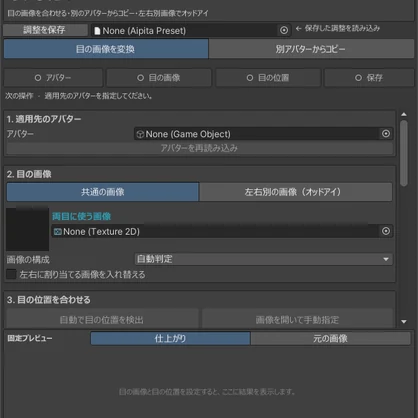Click the 調整を保存 button

click(x=45, y=30)
